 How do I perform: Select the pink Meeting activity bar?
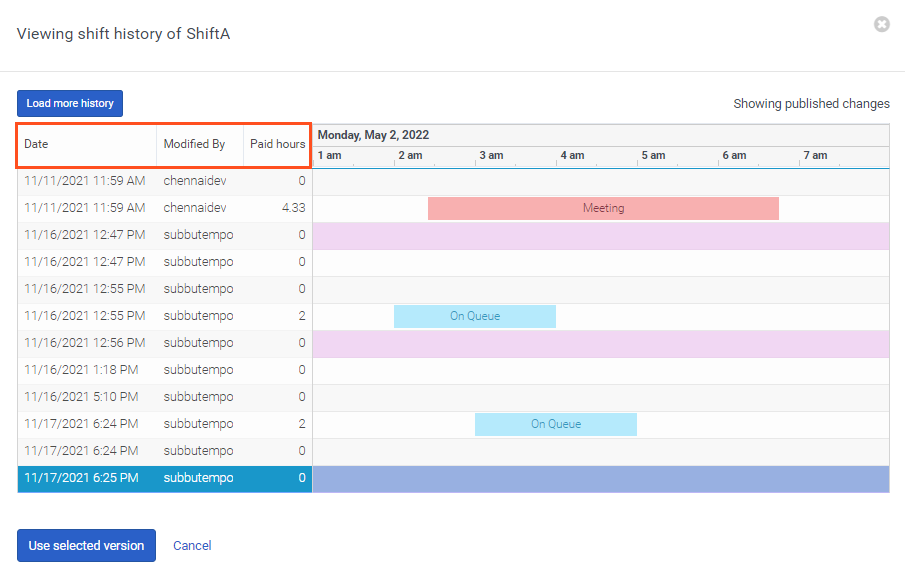[x=603, y=208]
